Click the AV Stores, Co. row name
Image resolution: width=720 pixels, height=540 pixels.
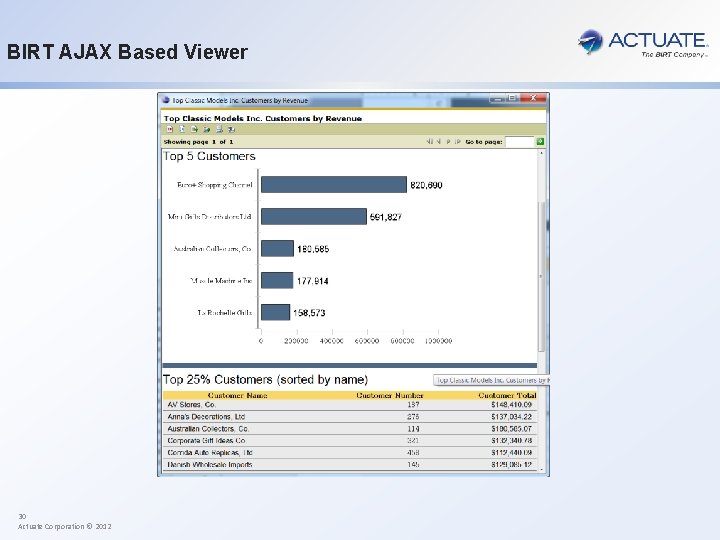click(x=191, y=405)
